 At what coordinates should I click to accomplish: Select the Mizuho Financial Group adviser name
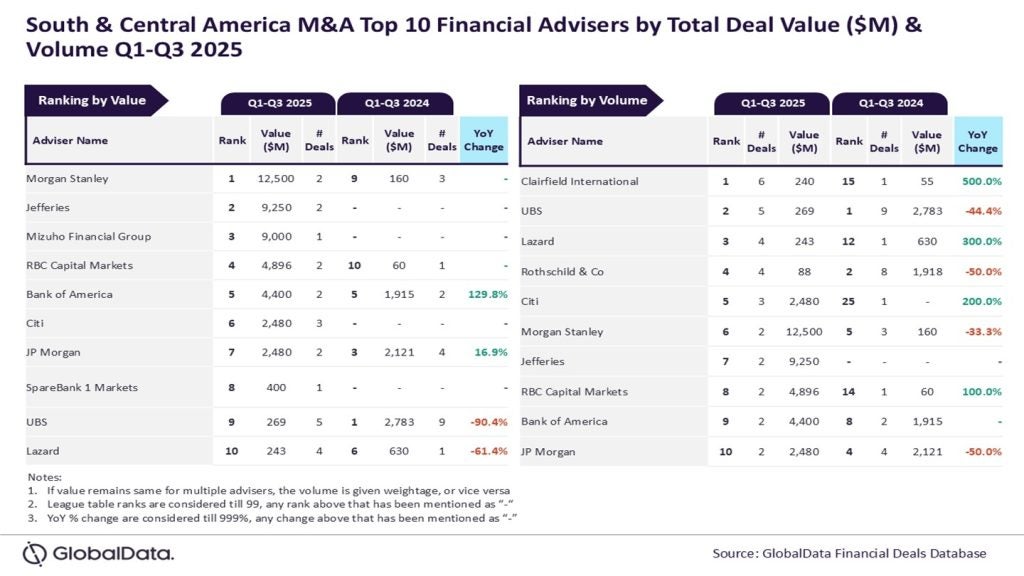(89, 236)
